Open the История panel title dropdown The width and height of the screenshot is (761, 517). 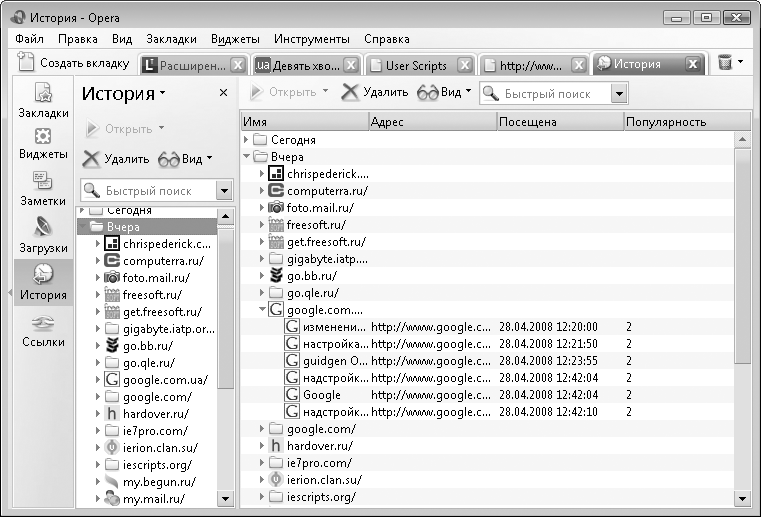123,93
